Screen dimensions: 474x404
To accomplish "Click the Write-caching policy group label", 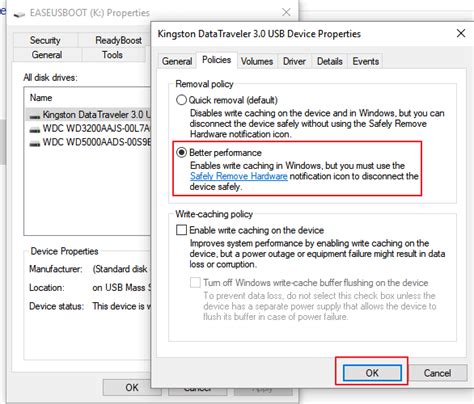I will (214, 214).
